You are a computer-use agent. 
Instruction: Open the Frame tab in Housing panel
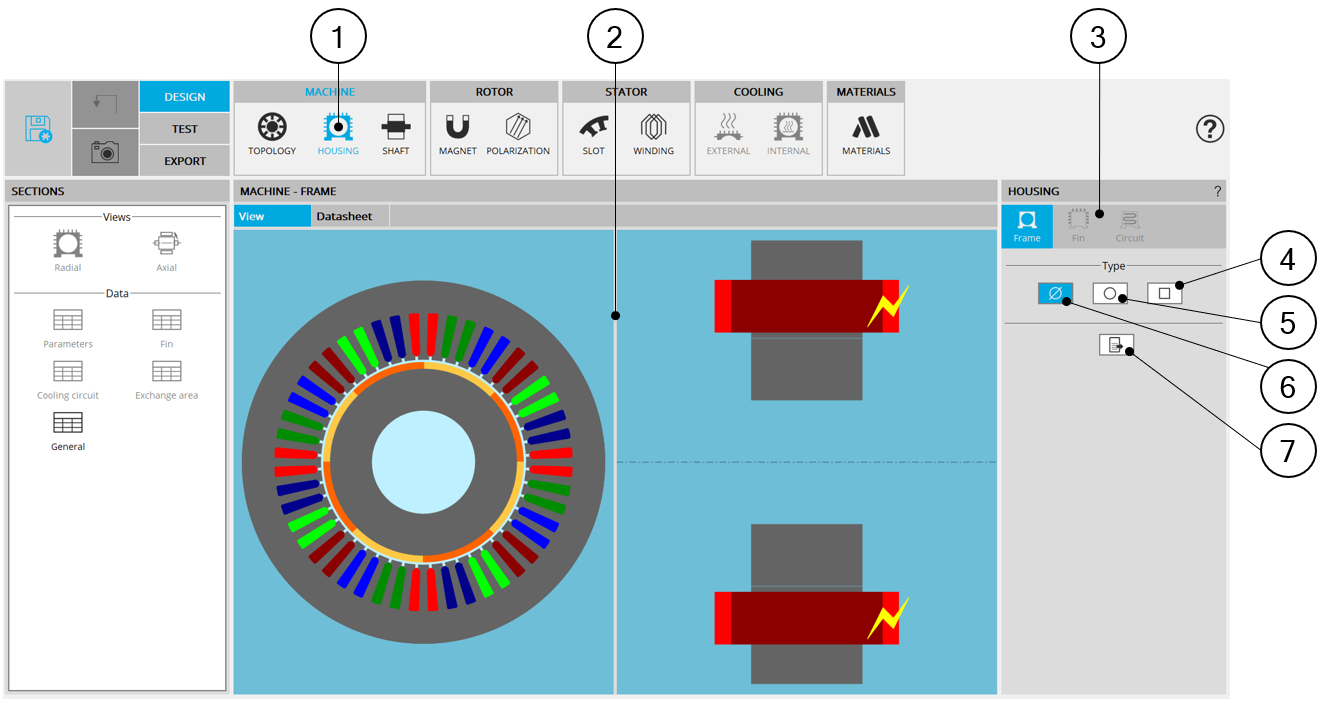click(1026, 227)
